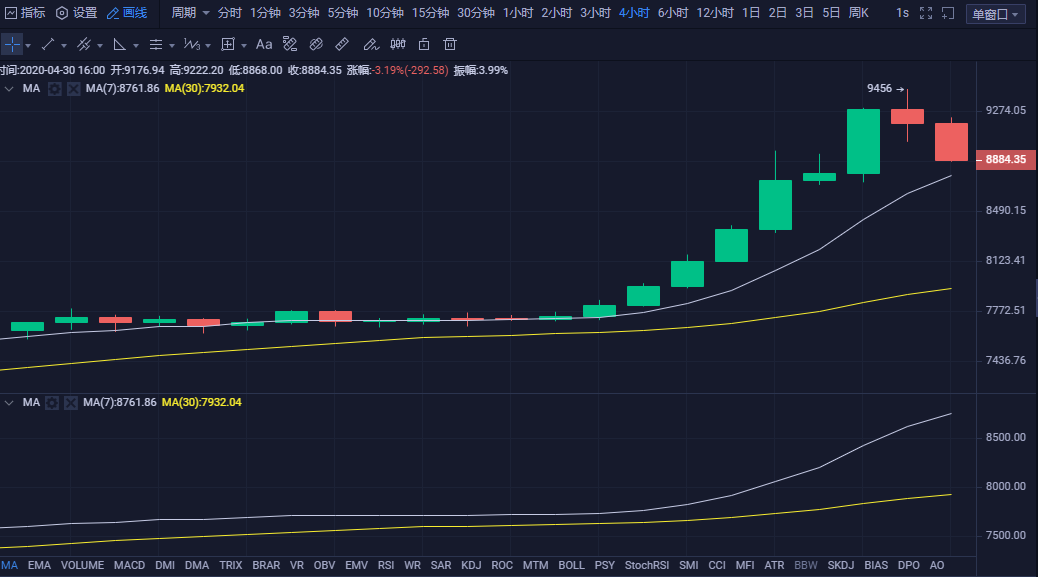This screenshot has height=577, width=1038.
Task: Expand boxed plus tool options arrow
Action: [x=244, y=46]
